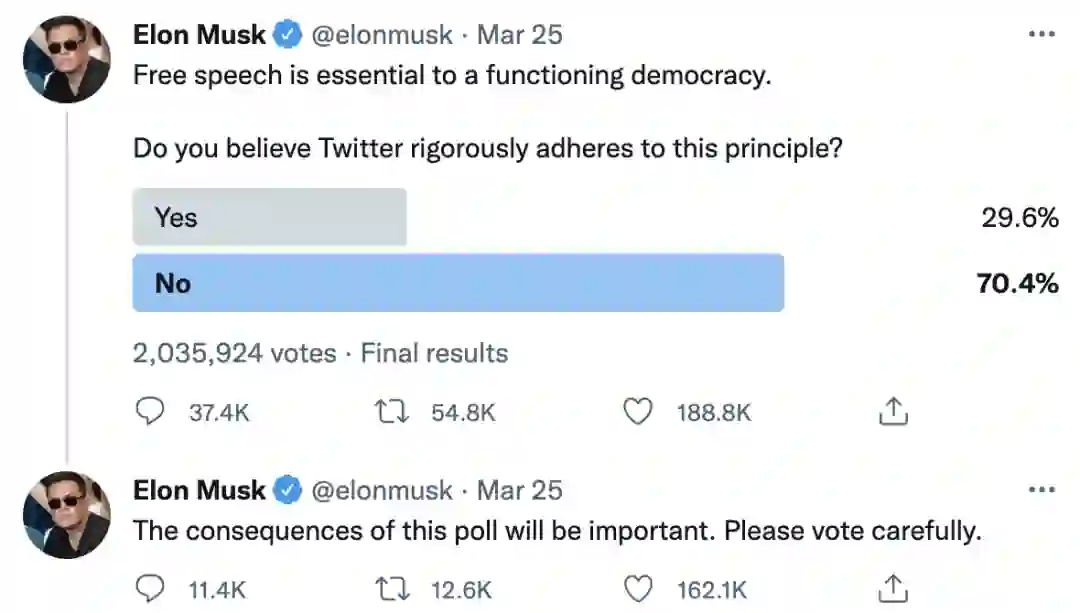Like the free speech poll tweet

pos(638,412)
